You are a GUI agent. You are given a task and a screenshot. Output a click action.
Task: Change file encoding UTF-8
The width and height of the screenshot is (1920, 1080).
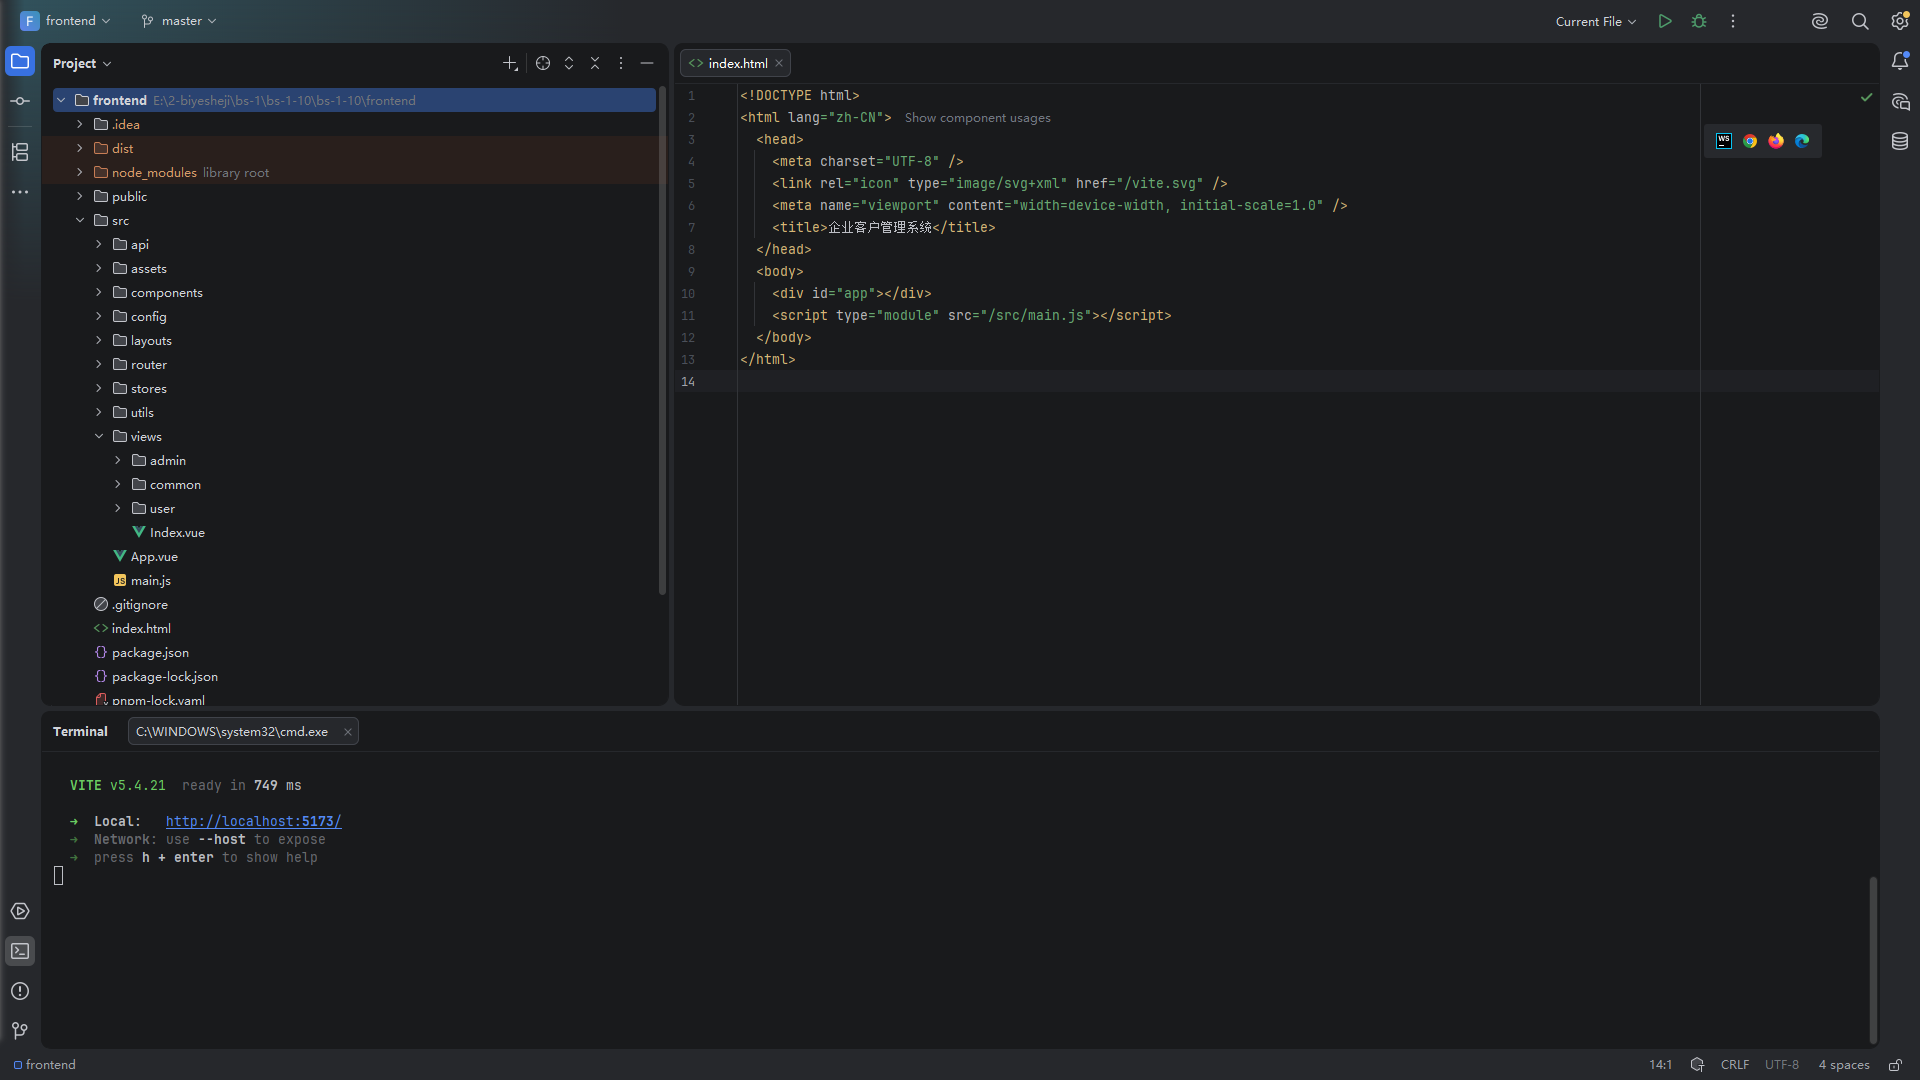coord(1782,1065)
